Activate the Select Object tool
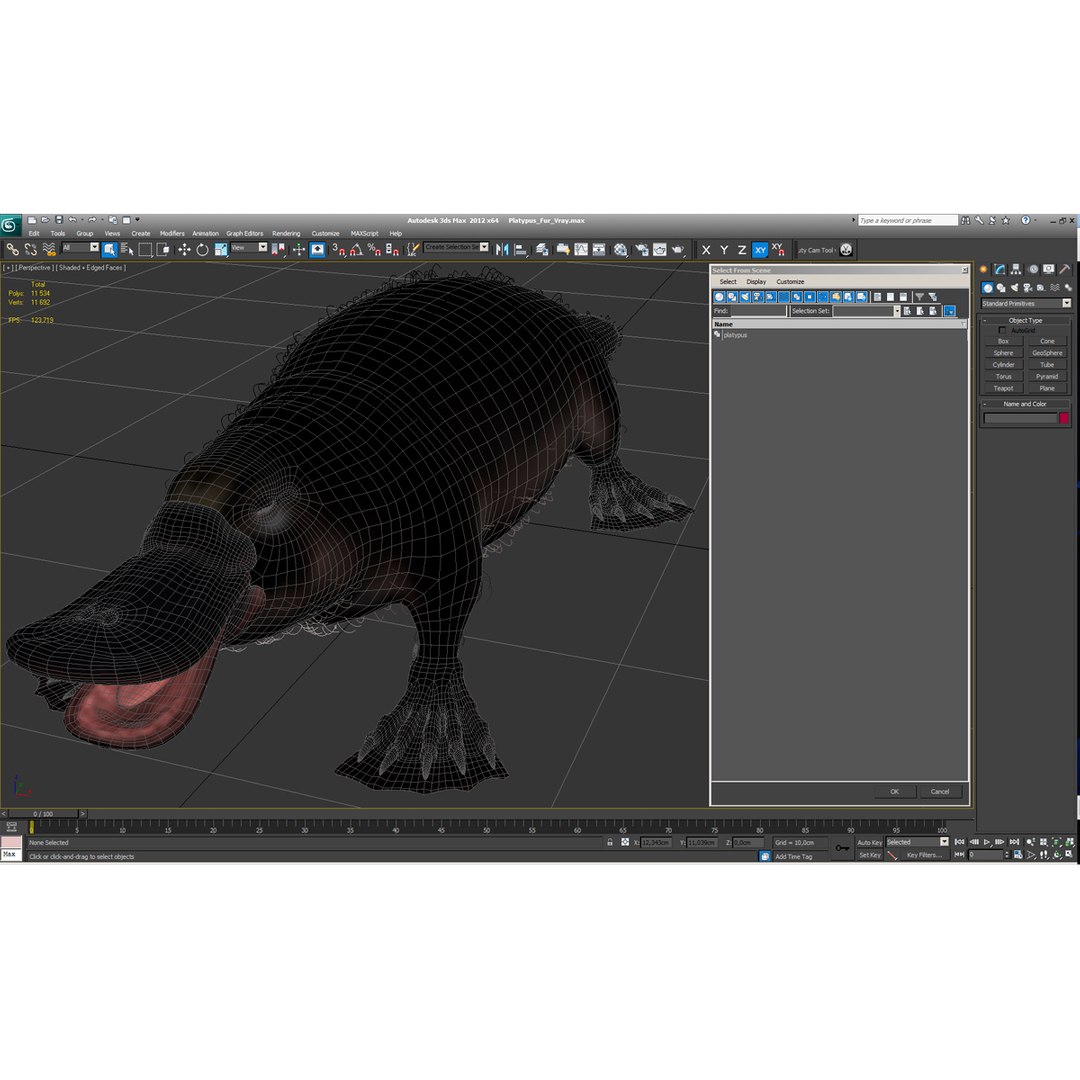Screen dimensions: 1080x1080 tap(110, 249)
